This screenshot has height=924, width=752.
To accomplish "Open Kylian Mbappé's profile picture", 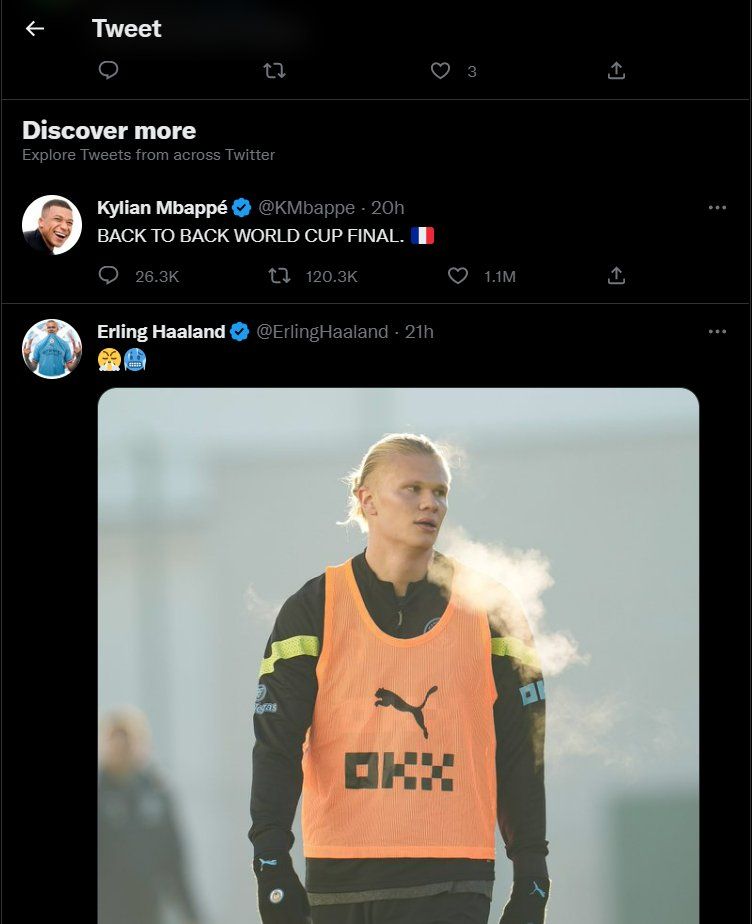I will point(52,225).
